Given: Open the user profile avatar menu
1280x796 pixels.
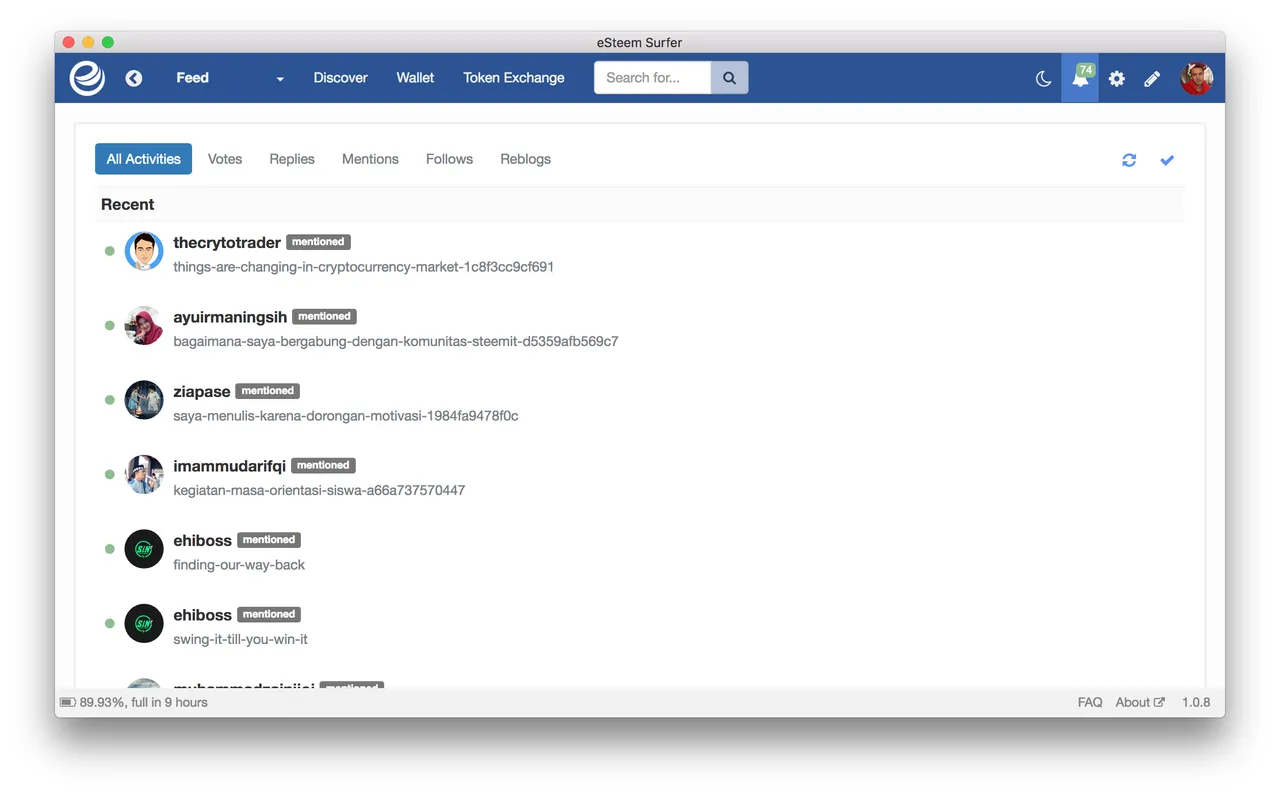Looking at the screenshot, I should [1196, 78].
